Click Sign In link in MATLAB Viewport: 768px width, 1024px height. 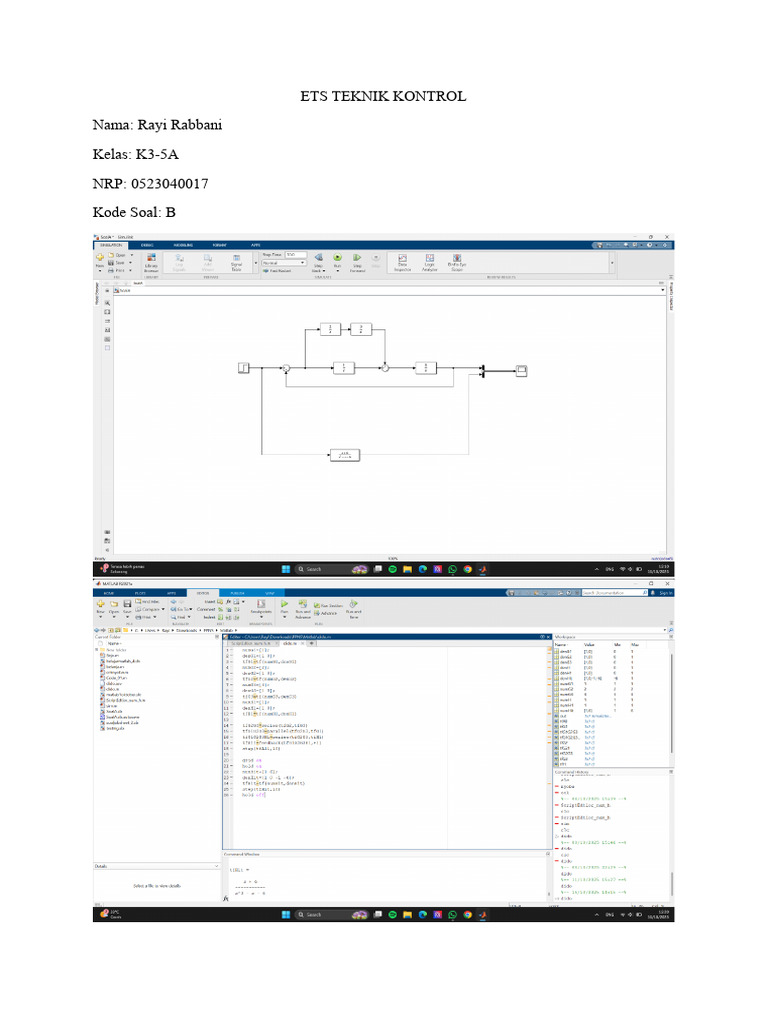click(665, 593)
